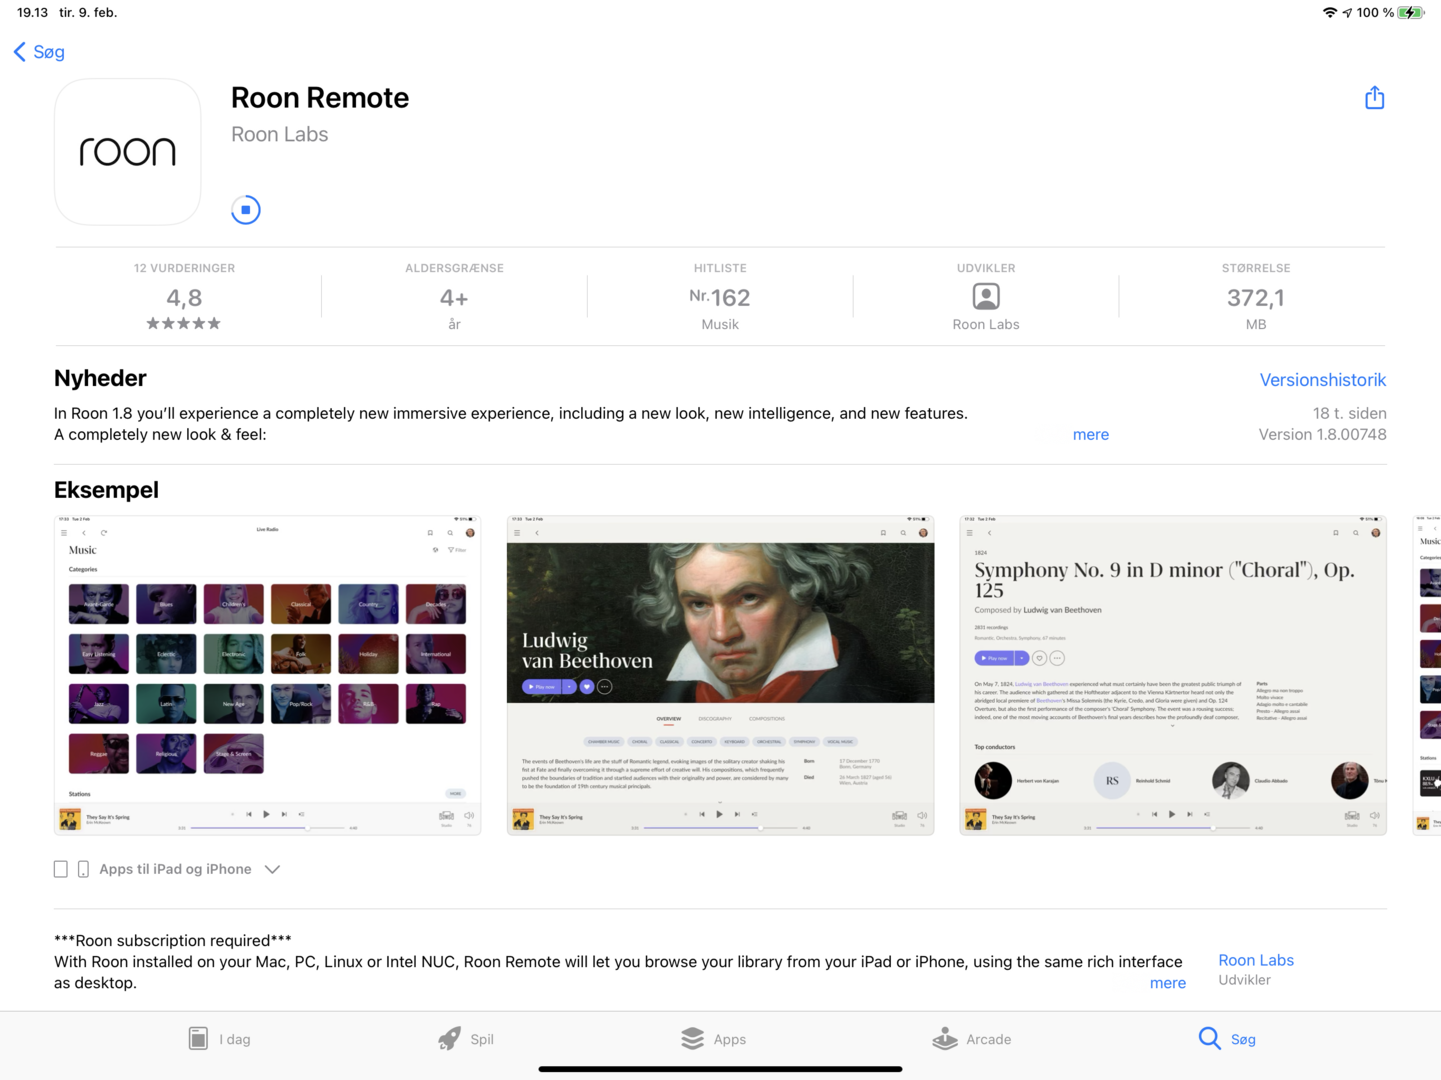The width and height of the screenshot is (1441, 1080).
Task: Go back via Søg text
Action: [49, 52]
